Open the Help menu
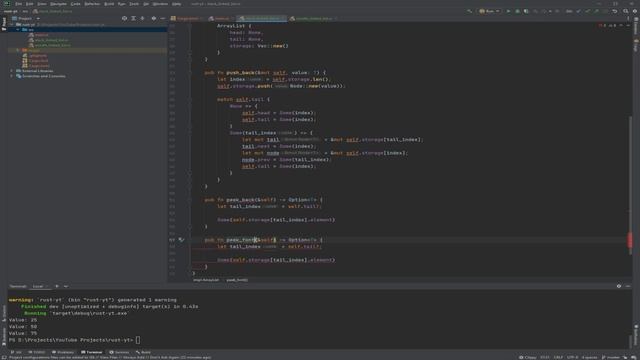The height and width of the screenshot is (360, 640). coord(176,4)
